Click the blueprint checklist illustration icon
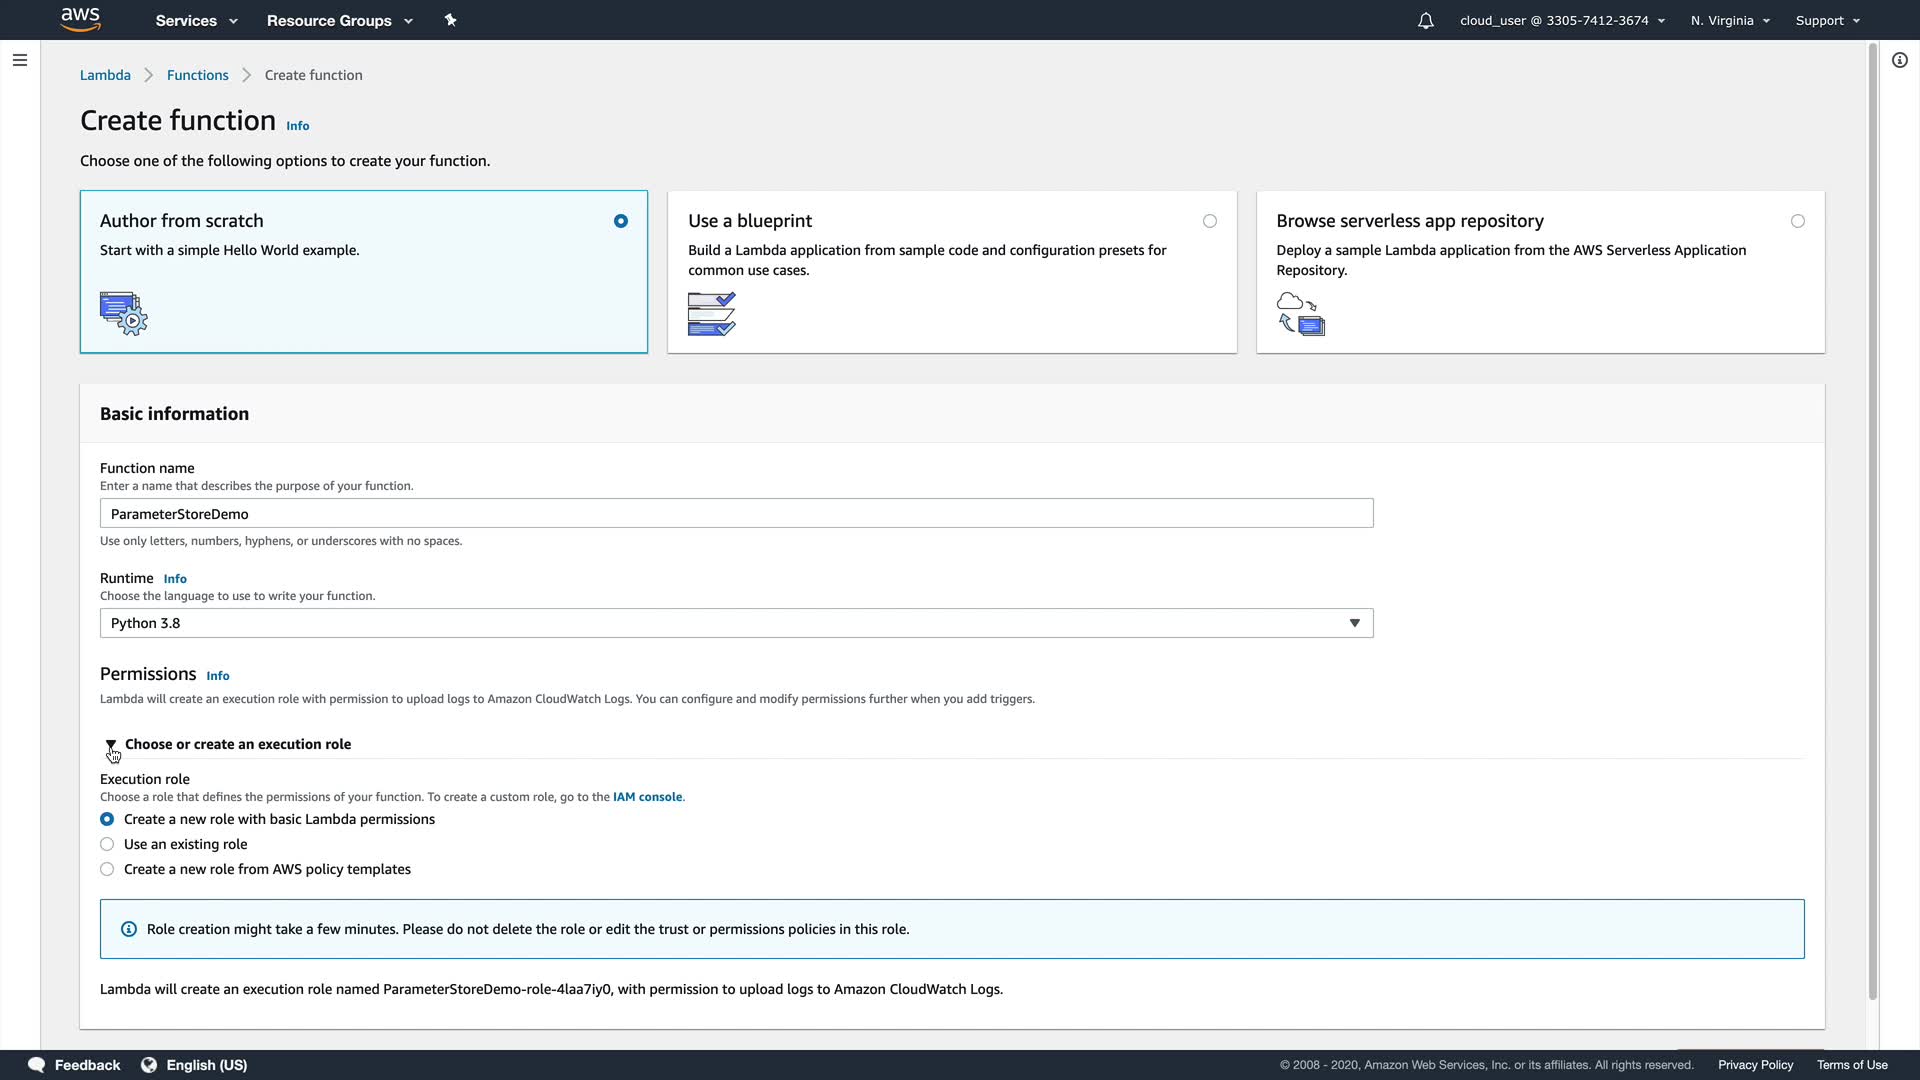This screenshot has height=1080, width=1920. [x=711, y=313]
